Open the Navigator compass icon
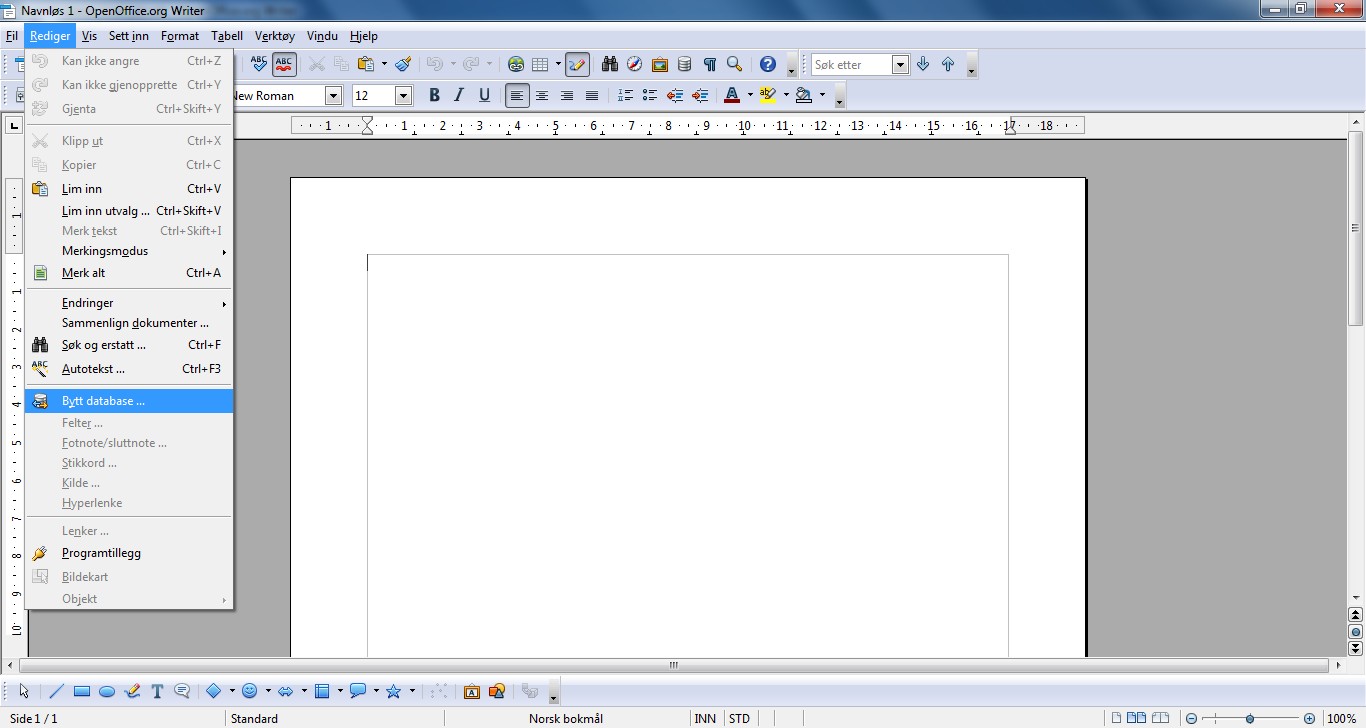This screenshot has width=1366, height=728. pos(634,64)
